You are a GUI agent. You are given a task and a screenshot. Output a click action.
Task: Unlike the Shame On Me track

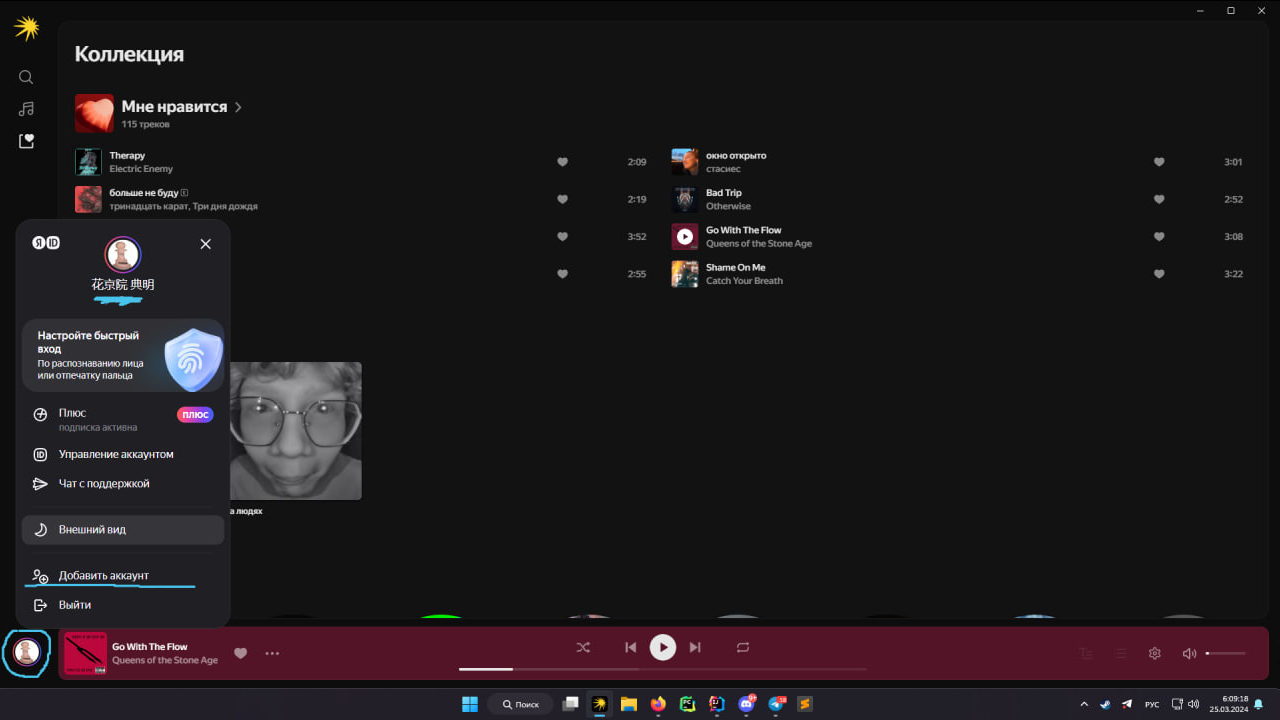point(1159,274)
